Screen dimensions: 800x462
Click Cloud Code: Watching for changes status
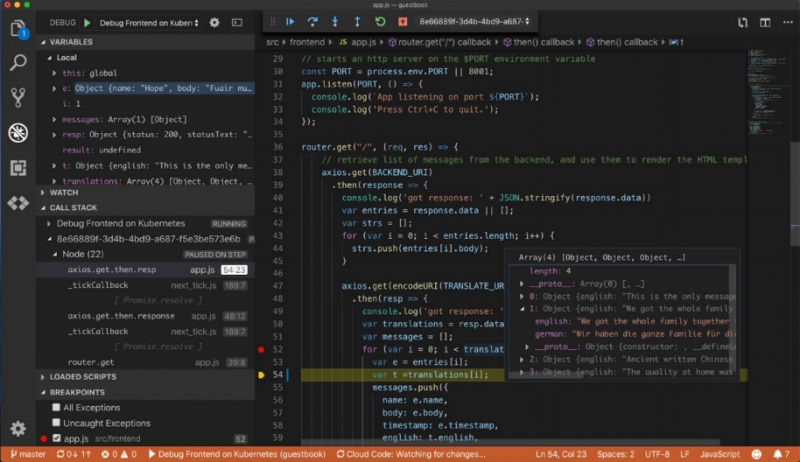(x=411, y=454)
